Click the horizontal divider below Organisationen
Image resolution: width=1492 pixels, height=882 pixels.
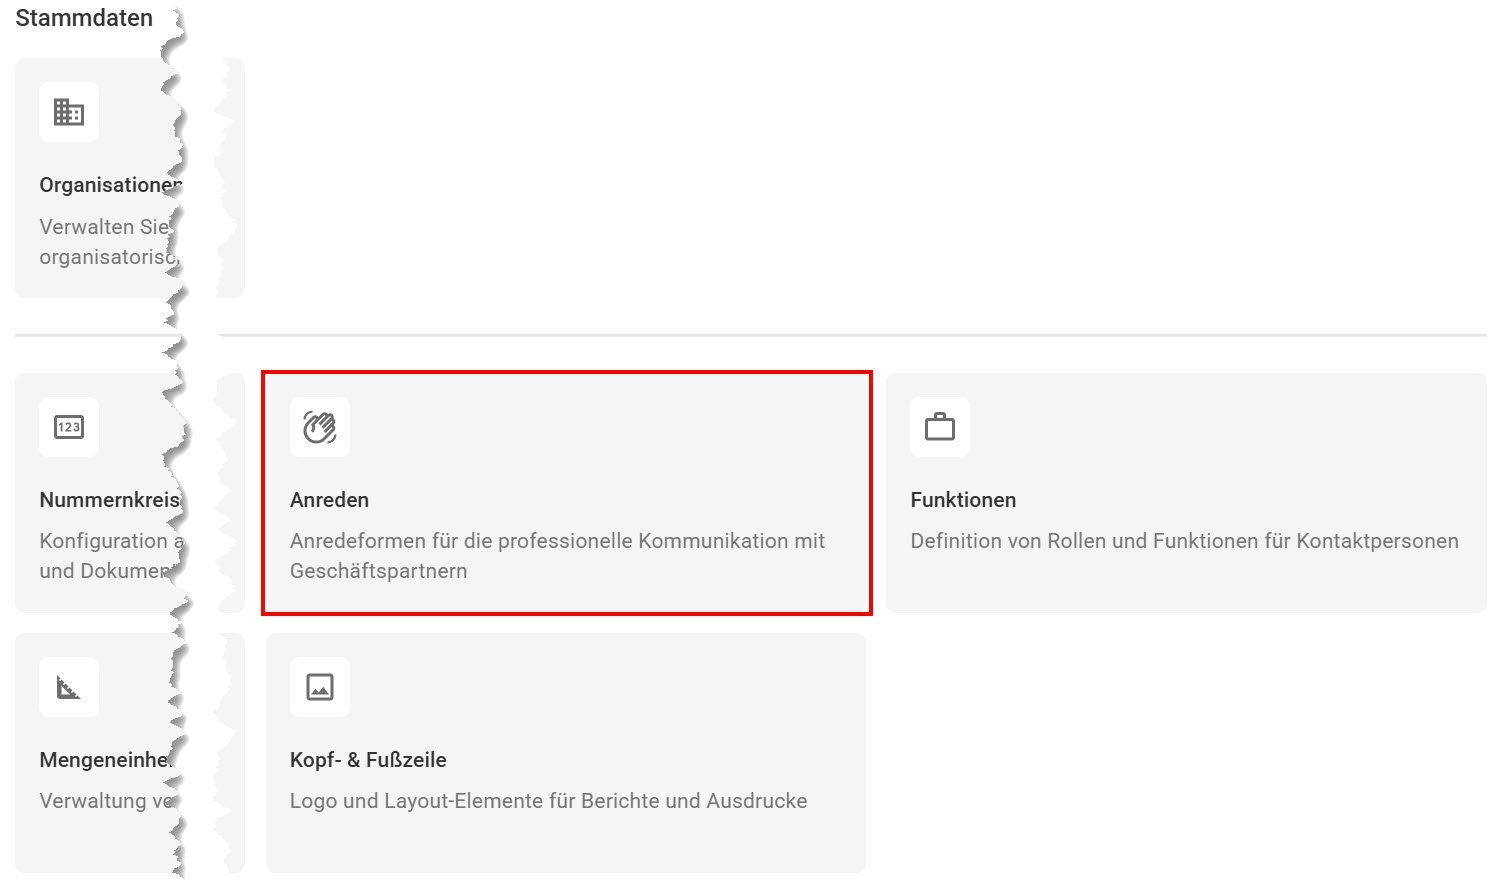(x=850, y=335)
